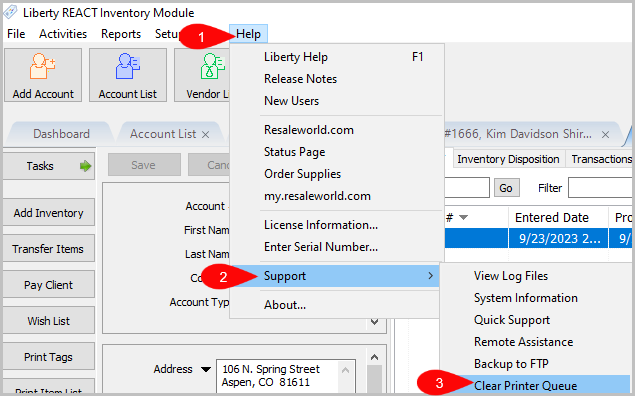Click the scroll arrow inside Address box
The height and width of the screenshot is (396, 635).
click(x=345, y=370)
